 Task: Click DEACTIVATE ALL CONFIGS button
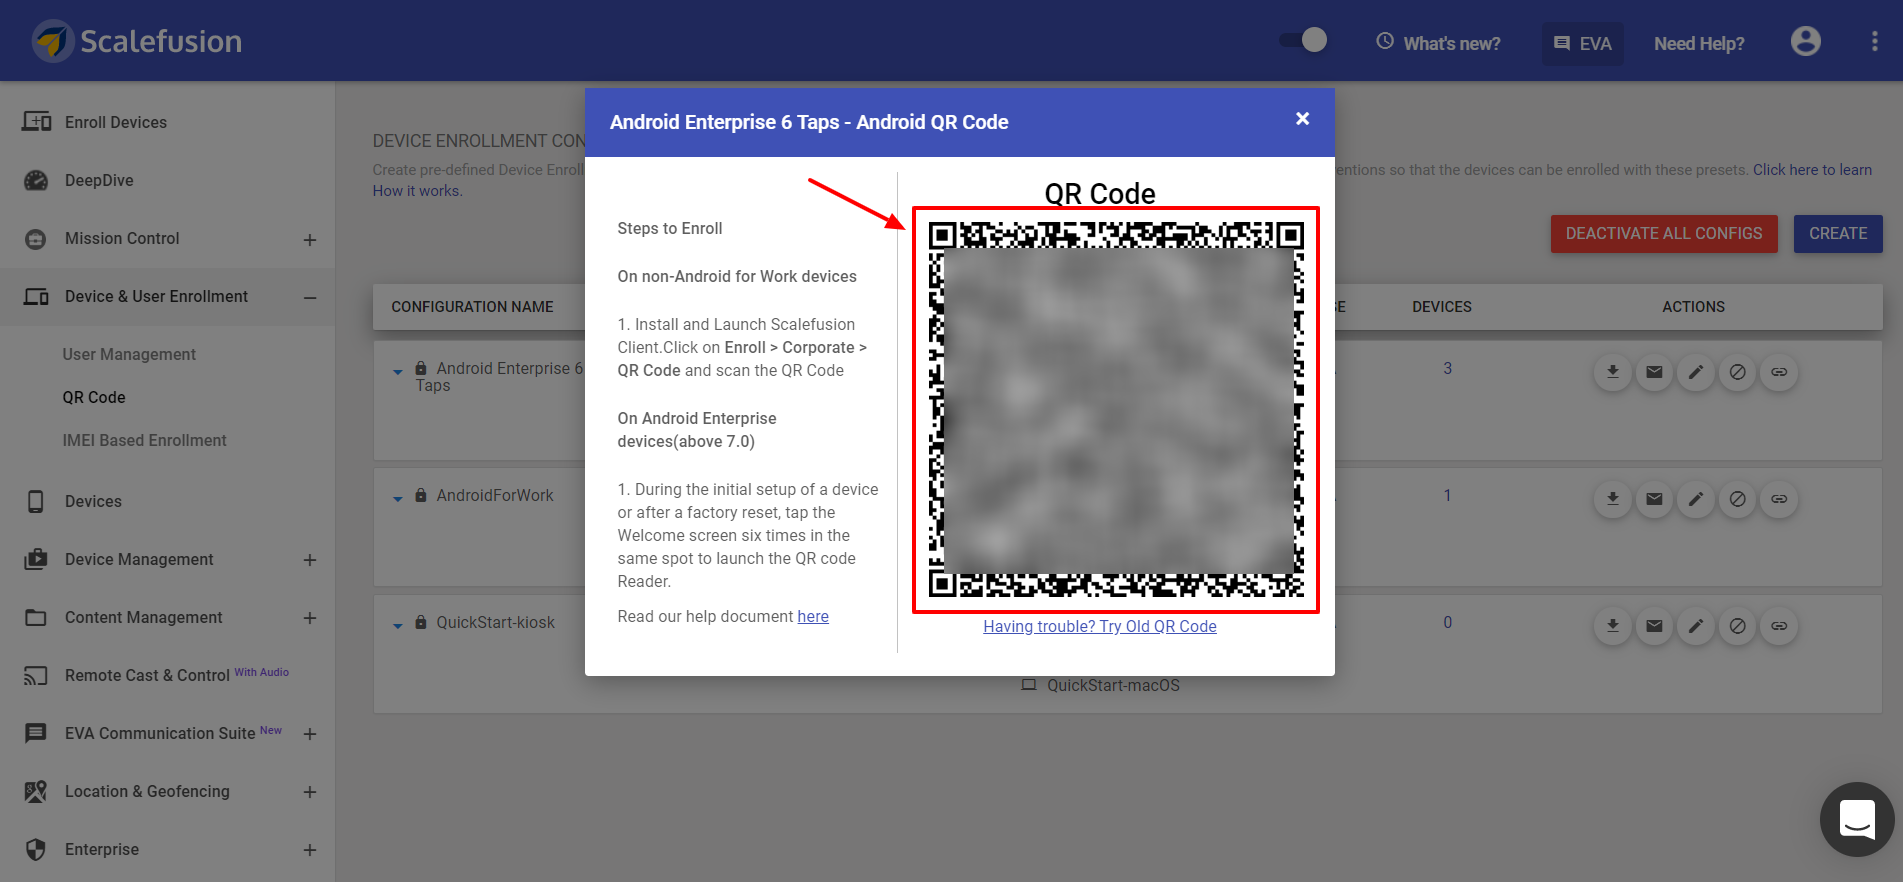pos(1664,233)
